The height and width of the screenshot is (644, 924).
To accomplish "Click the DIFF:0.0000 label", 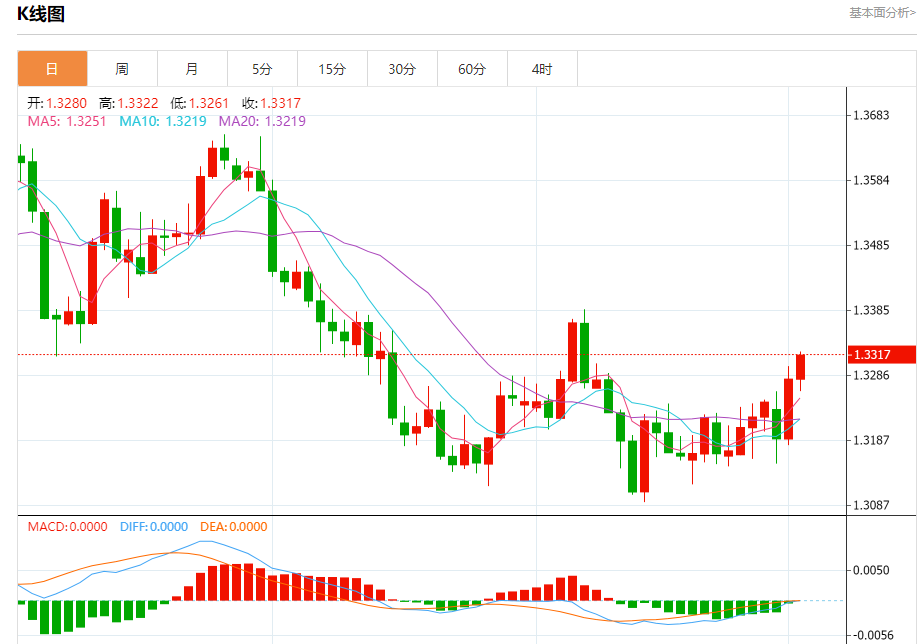I will pyautogui.click(x=154, y=527).
